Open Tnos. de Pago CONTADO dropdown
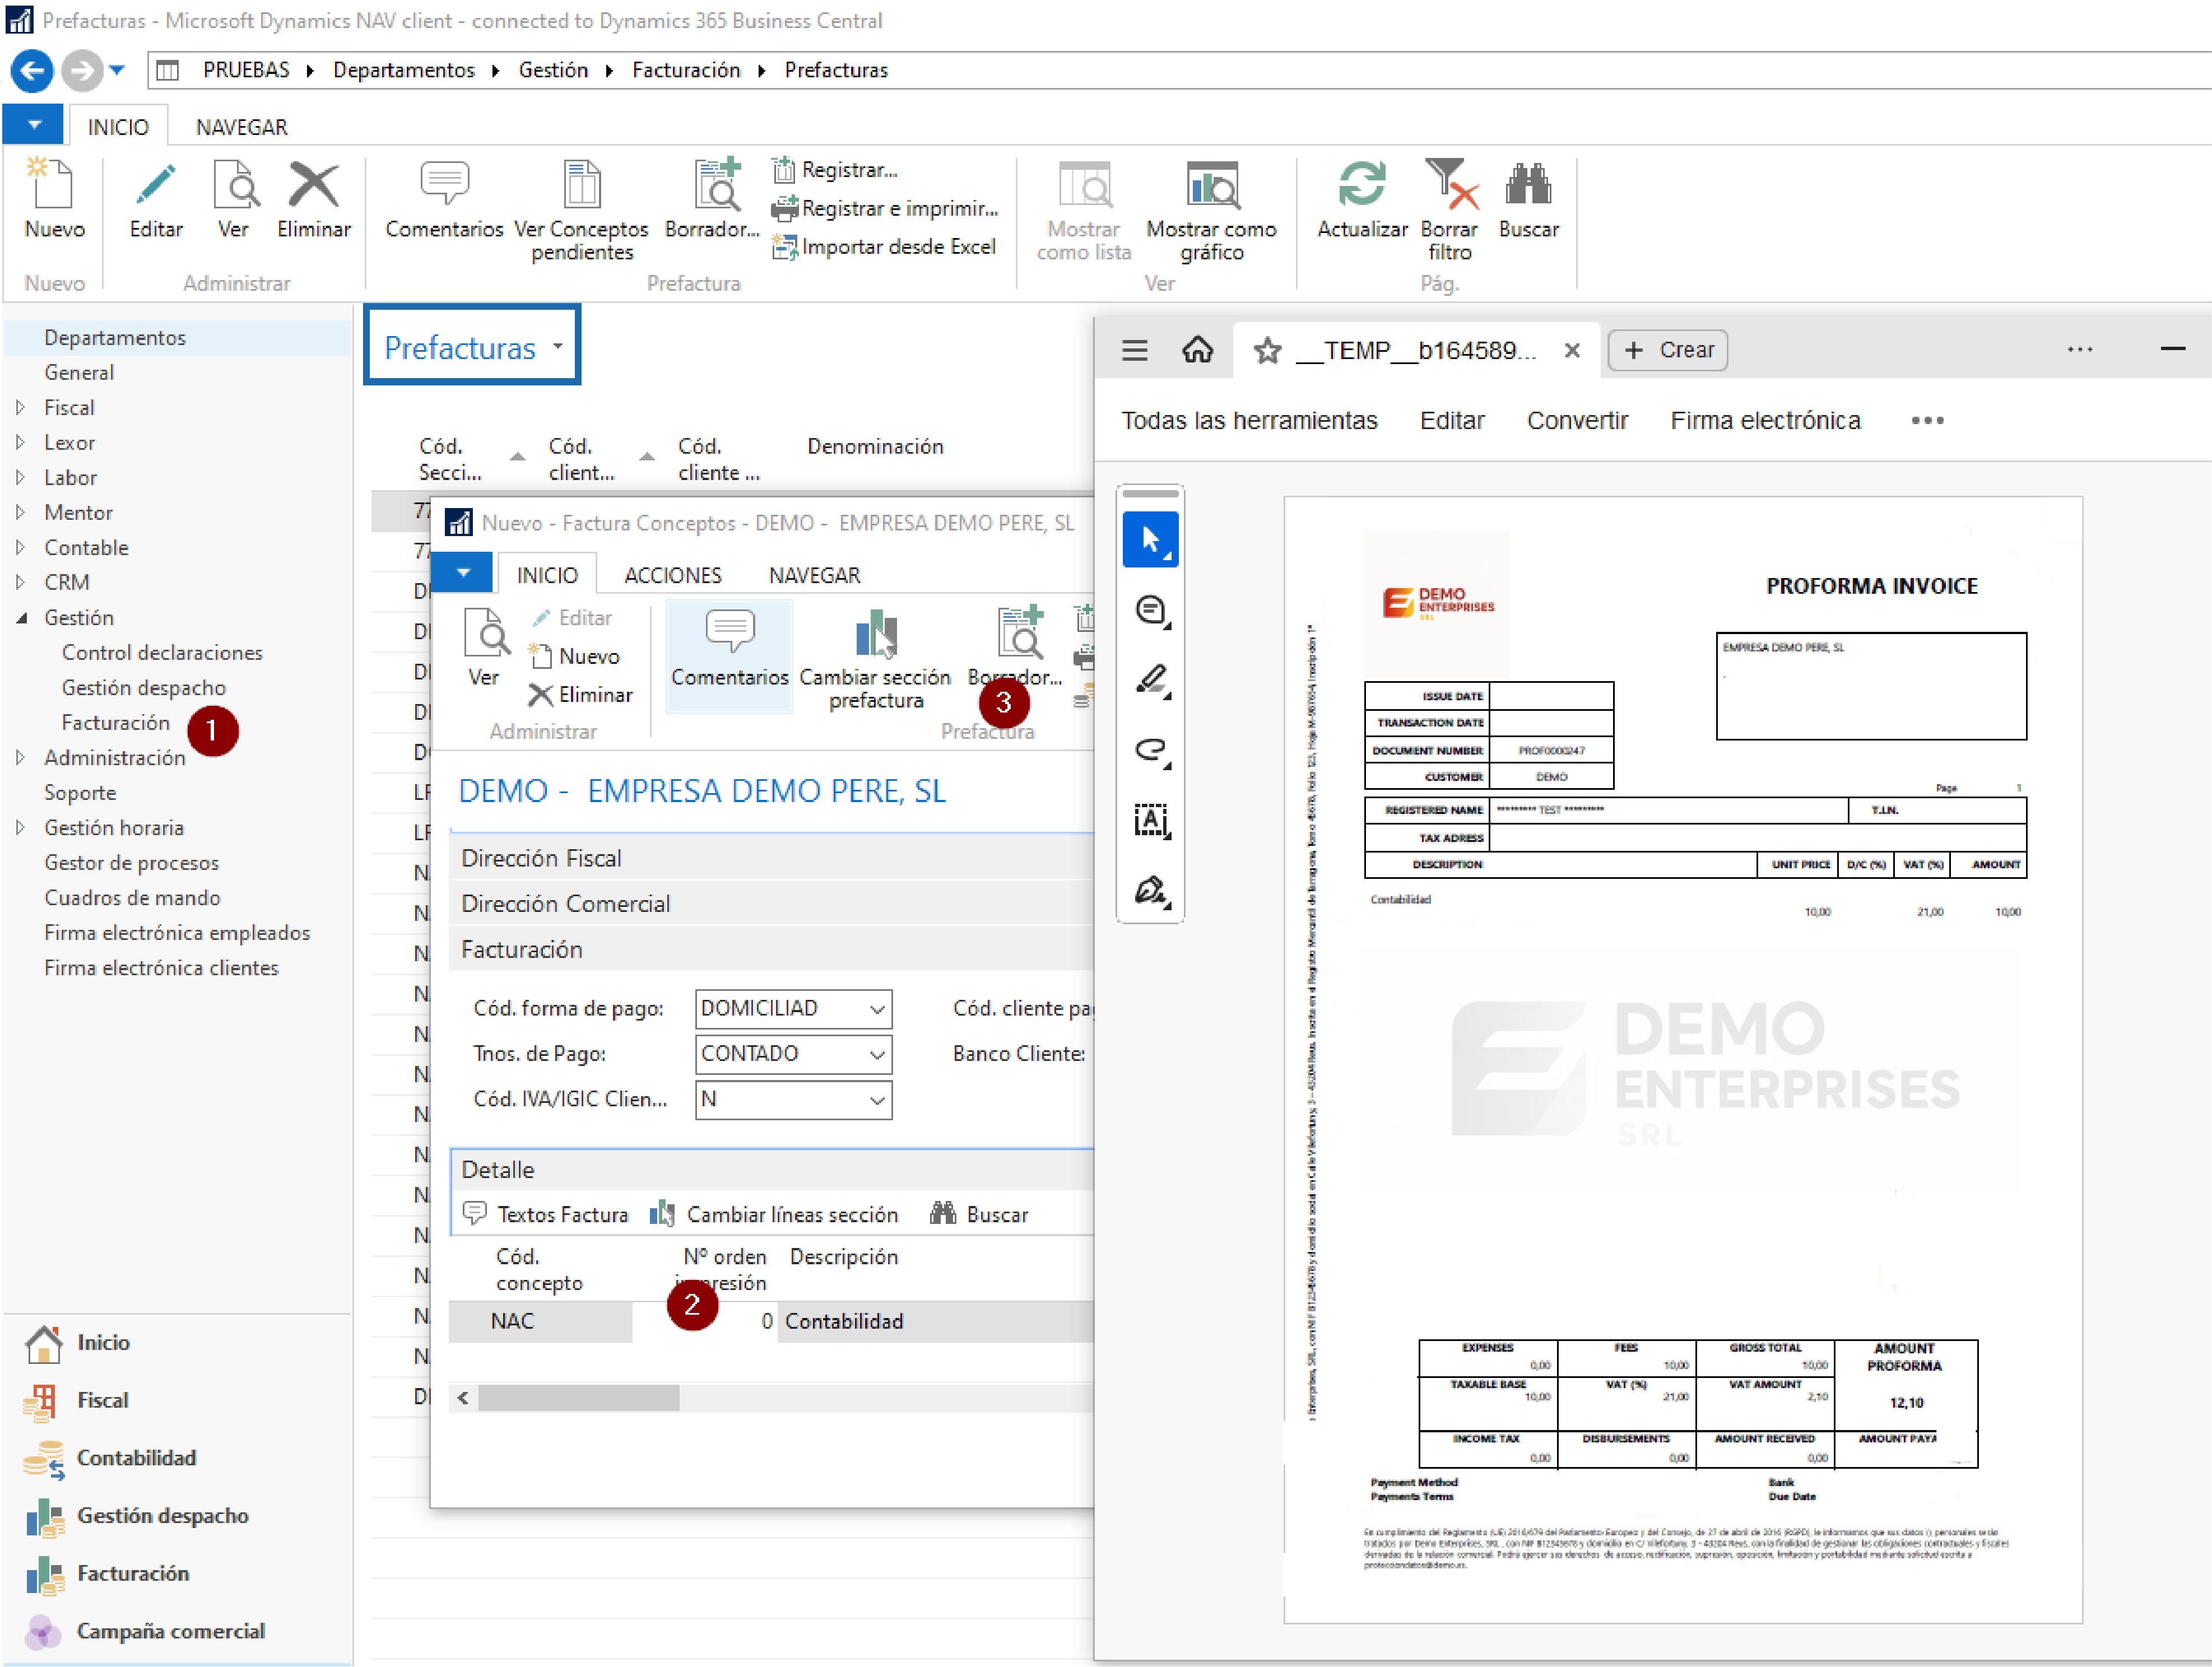Screen dimensions: 2212x1667 (877, 1054)
